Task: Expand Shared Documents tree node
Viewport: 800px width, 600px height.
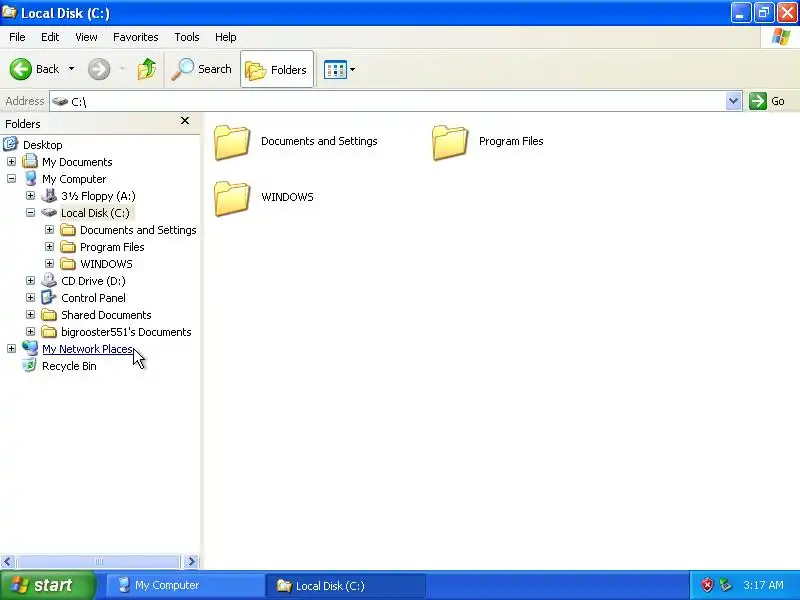Action: coord(30,314)
